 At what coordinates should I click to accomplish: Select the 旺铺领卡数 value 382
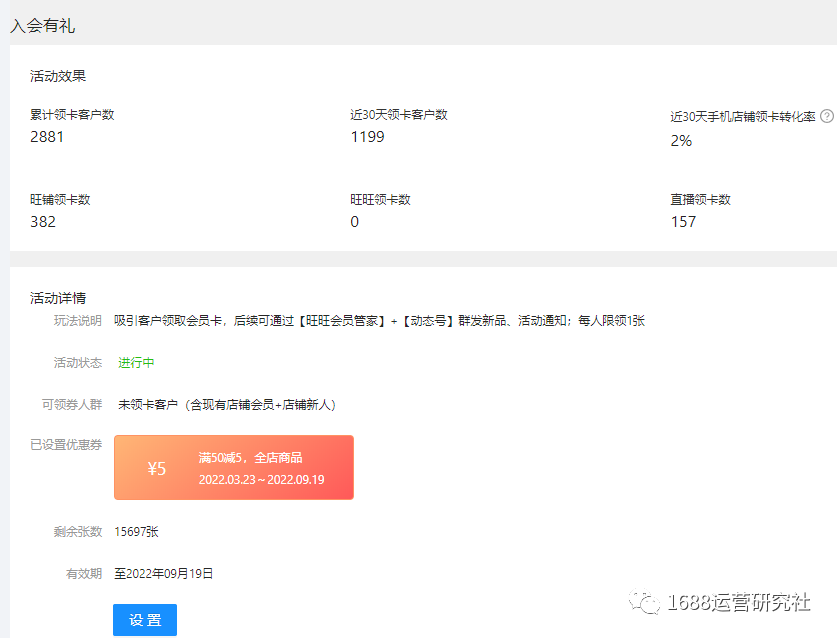(45, 222)
